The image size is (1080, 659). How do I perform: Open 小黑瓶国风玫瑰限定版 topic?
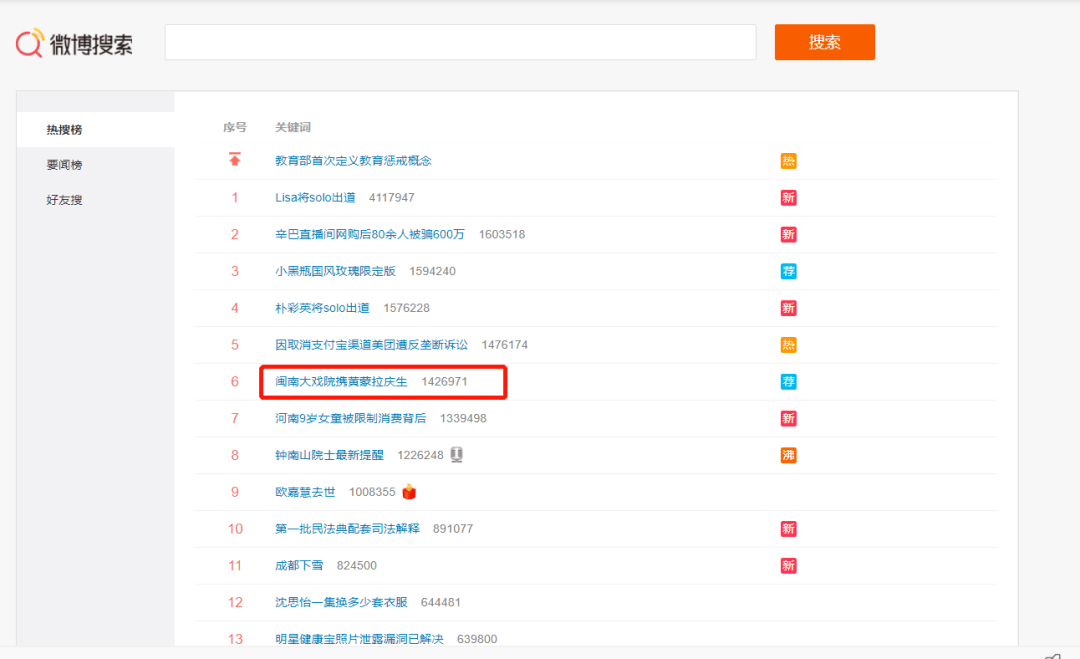335,271
